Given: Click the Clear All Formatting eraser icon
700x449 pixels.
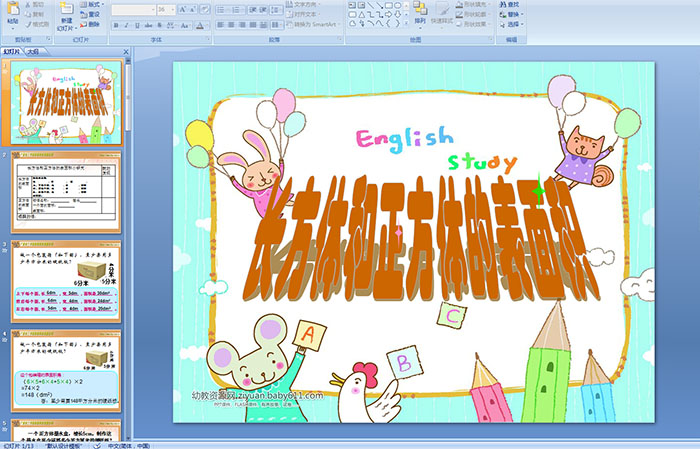Looking at the screenshot, I should (205, 9).
